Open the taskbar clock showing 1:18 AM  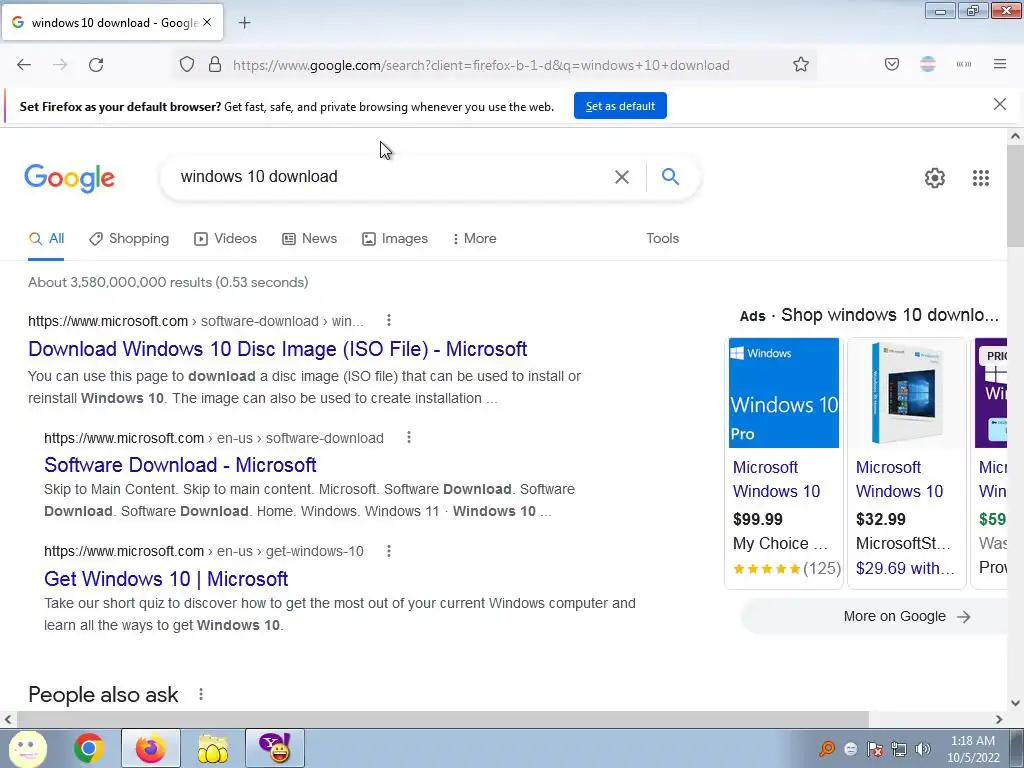(973, 749)
